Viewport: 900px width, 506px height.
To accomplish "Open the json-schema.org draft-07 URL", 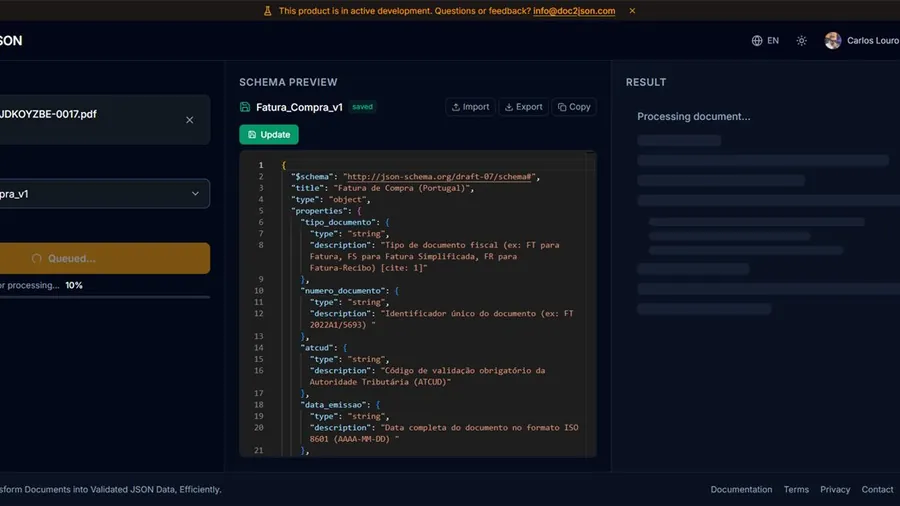I will pos(440,177).
